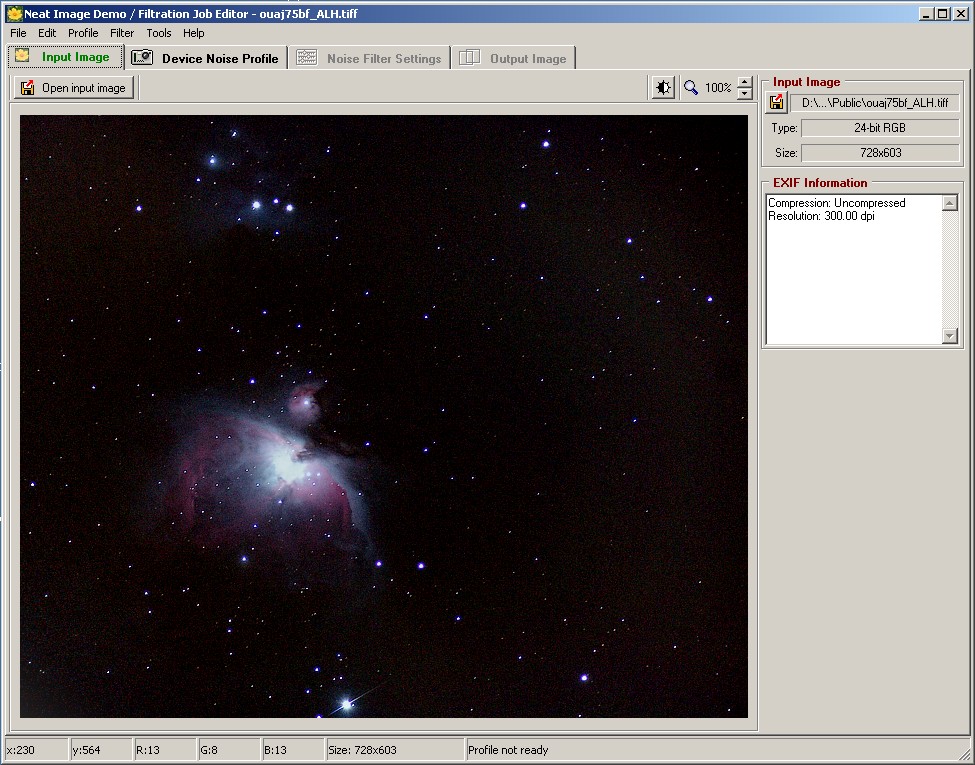Click the B:13 status bar value
Viewport: 975px width, 765px height.
[x=276, y=750]
